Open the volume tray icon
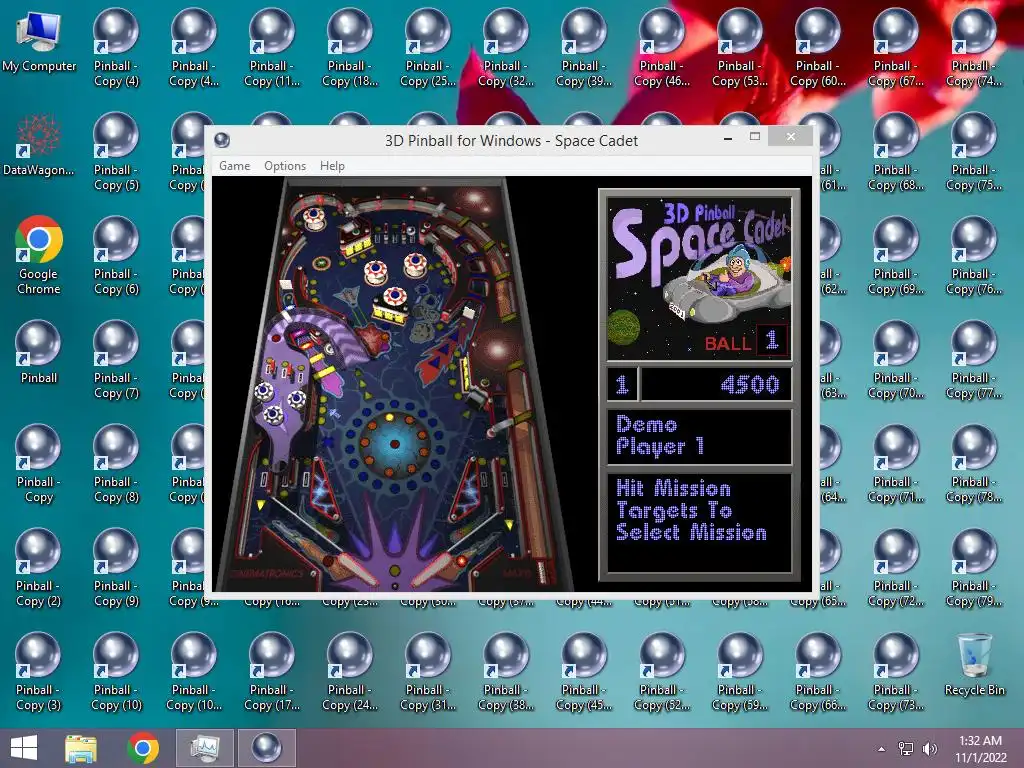The image size is (1024, 768). click(x=929, y=749)
